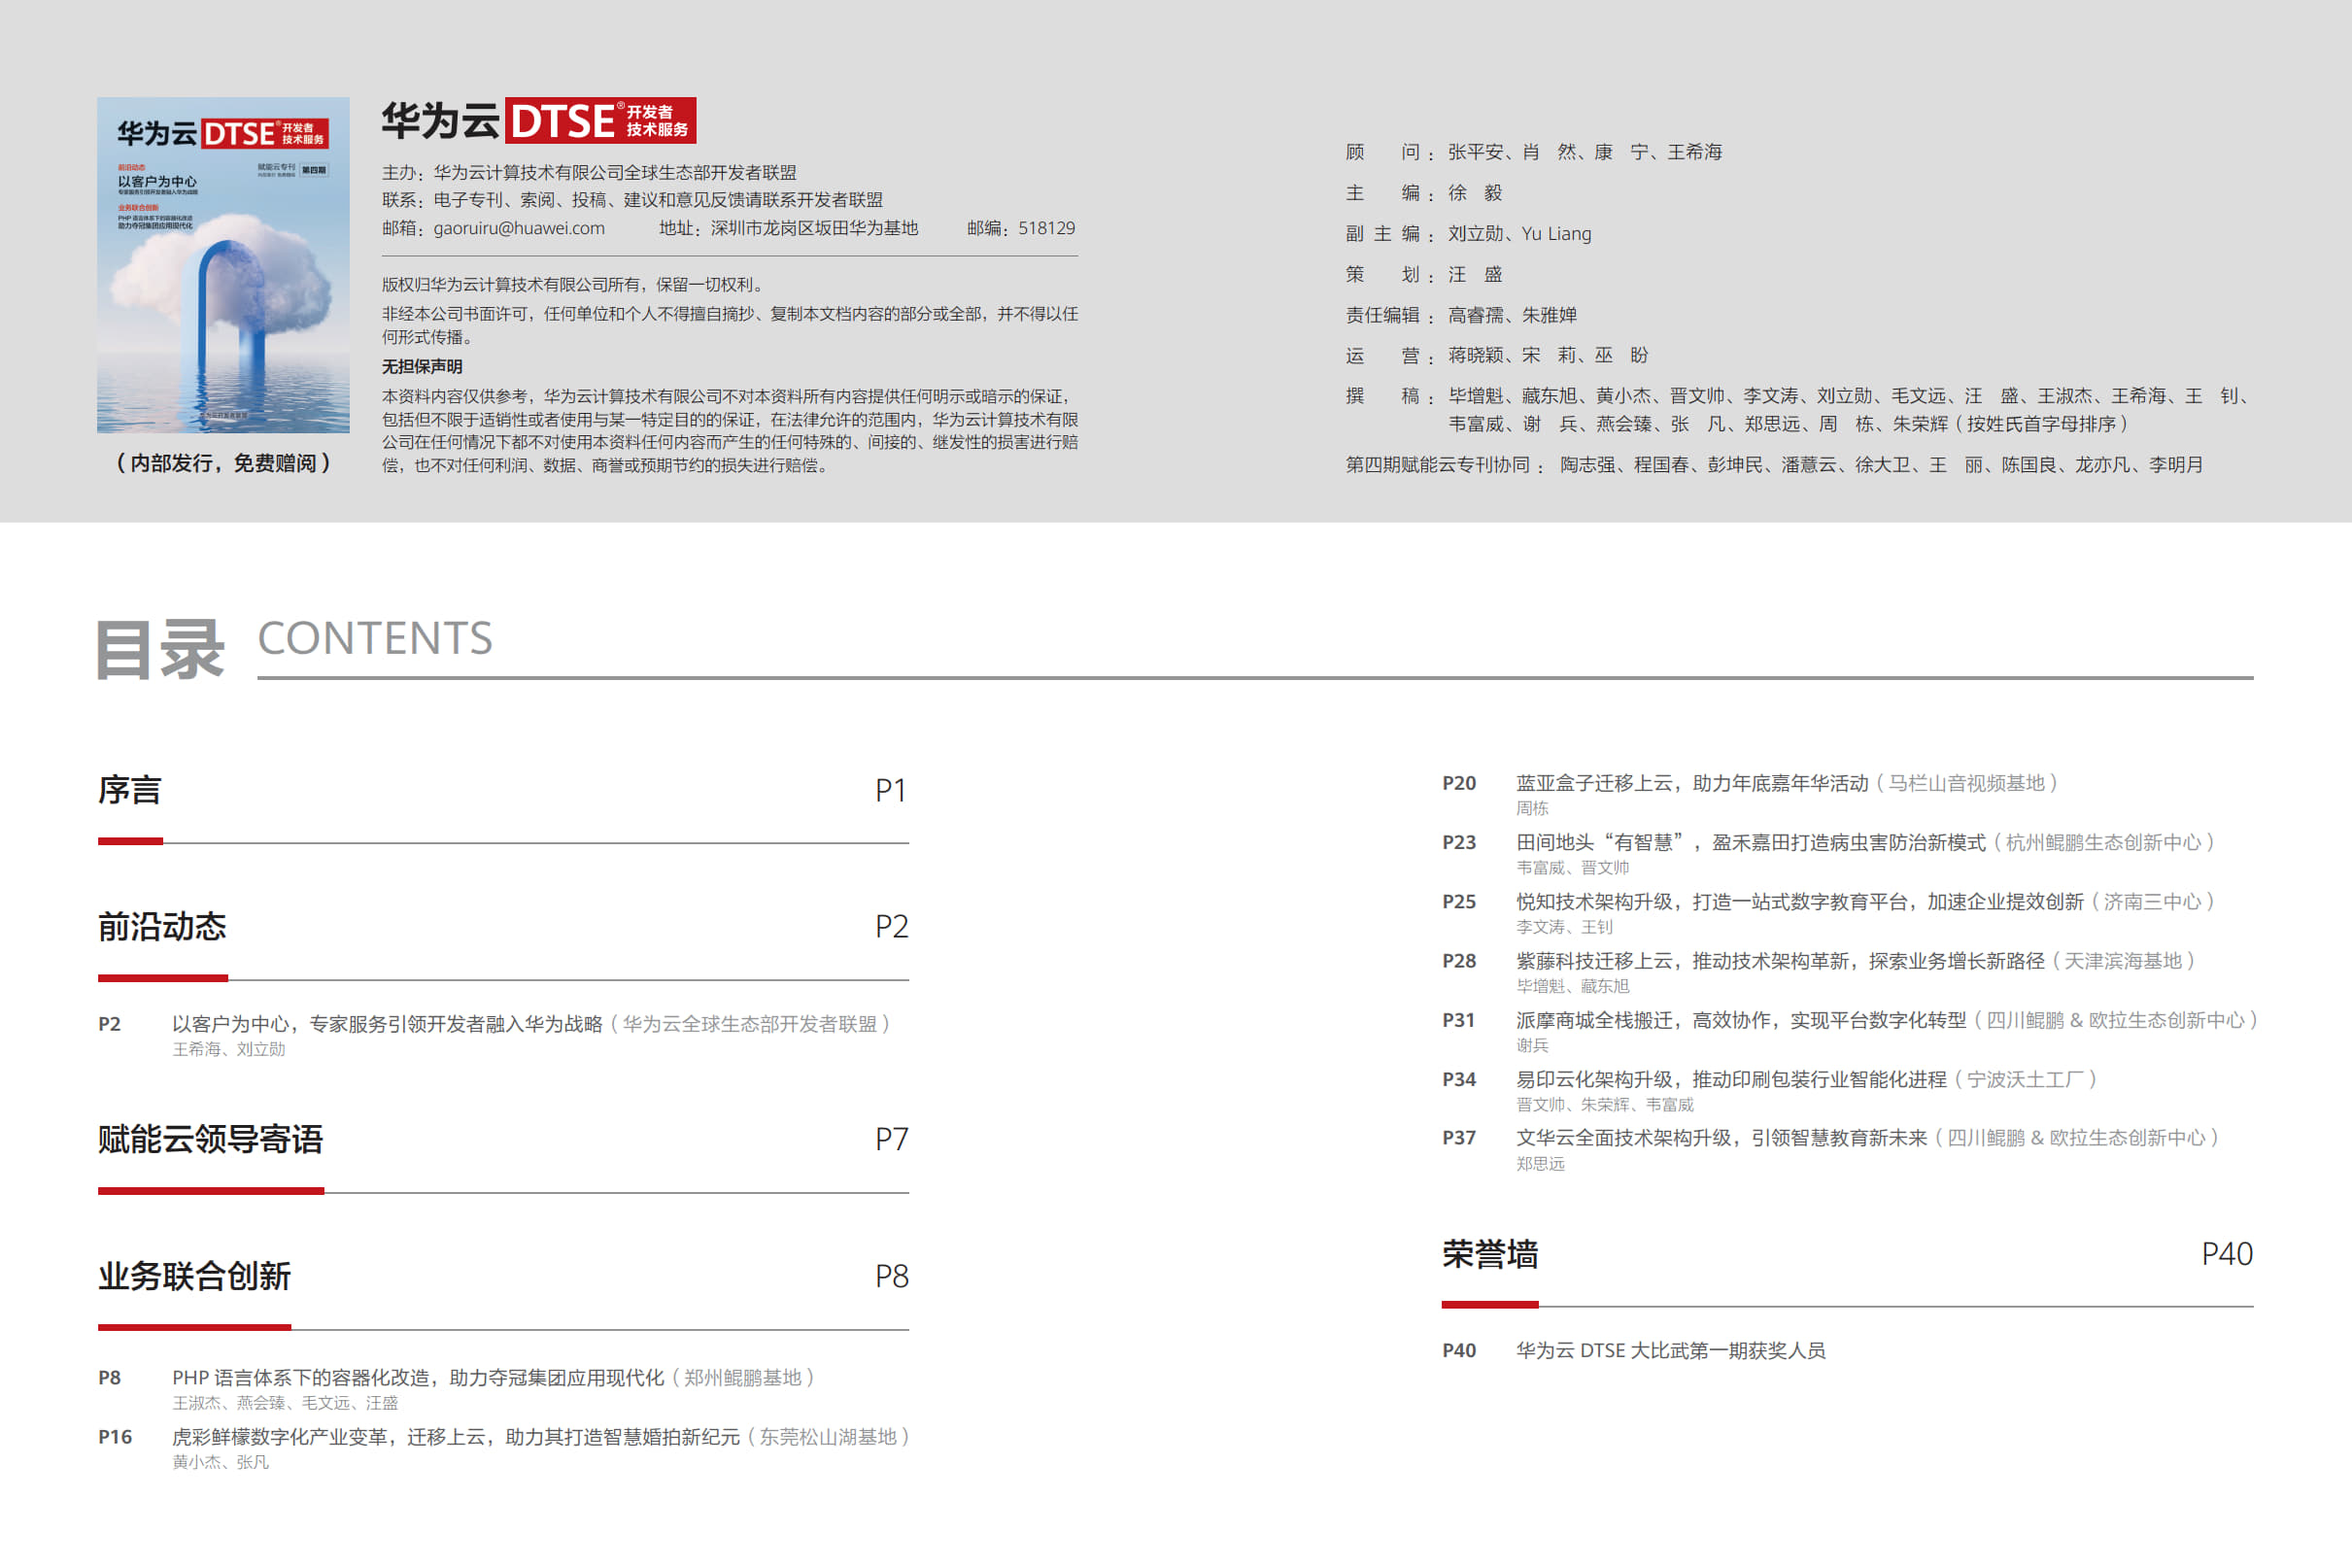2352x1568 pixels.
Task: Click the 内部发行，免费赠阅 label
Action: coord(223,463)
